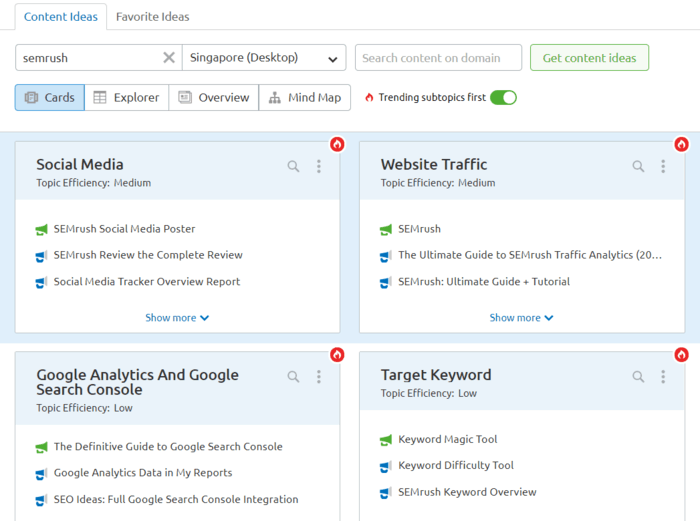Click megaphone icon beside SEMrush Review the Complete Review
Screen dimensions: 700x521
pos(42,256)
